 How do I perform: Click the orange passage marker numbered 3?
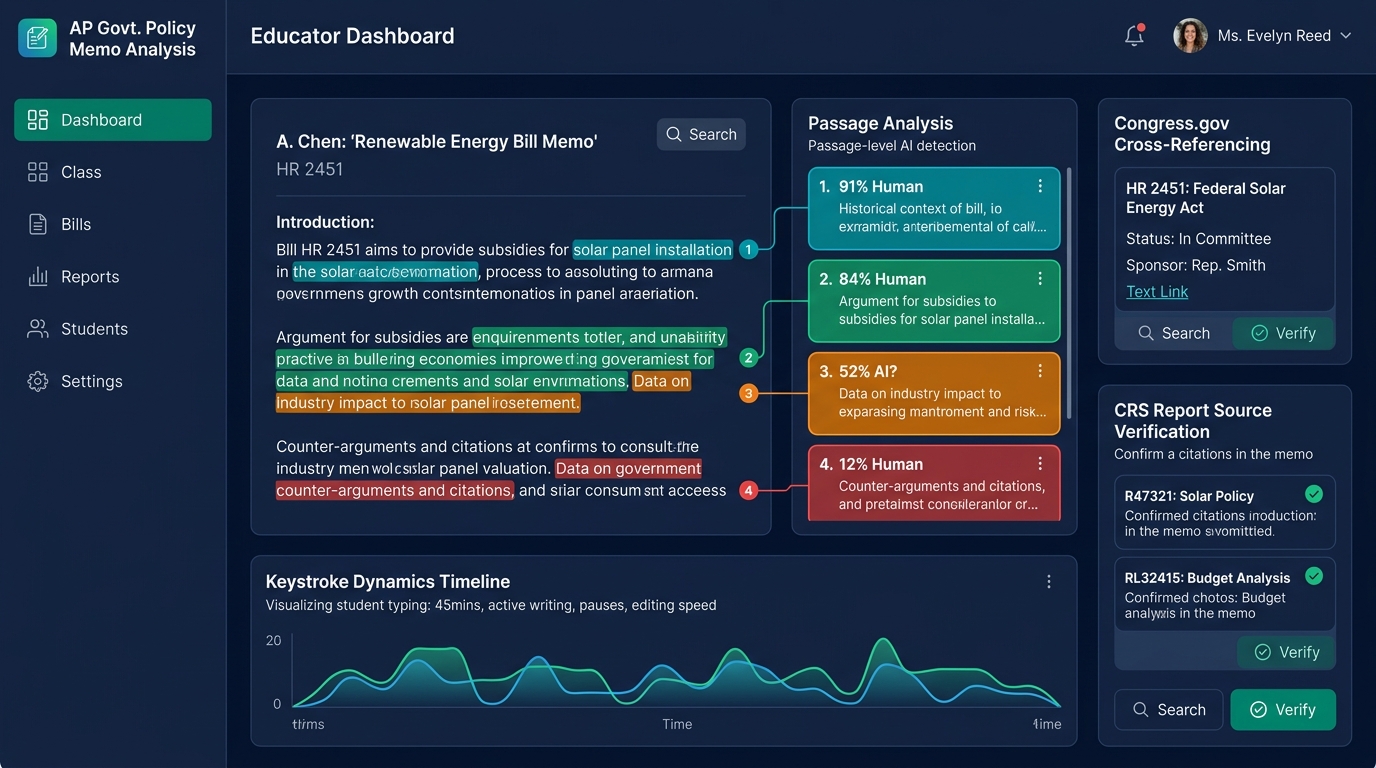(748, 393)
